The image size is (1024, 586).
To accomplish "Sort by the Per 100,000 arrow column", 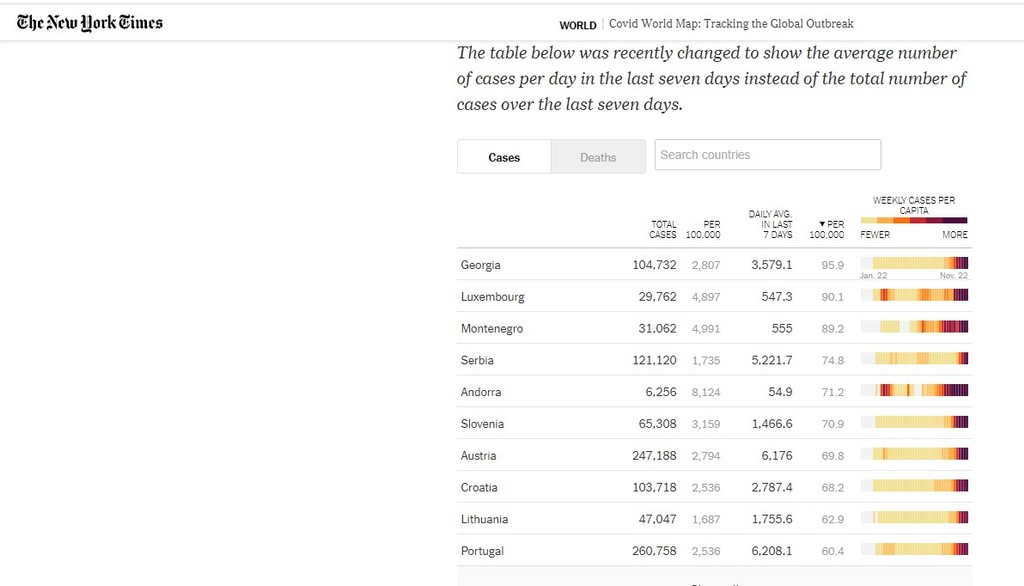I will coord(827,229).
